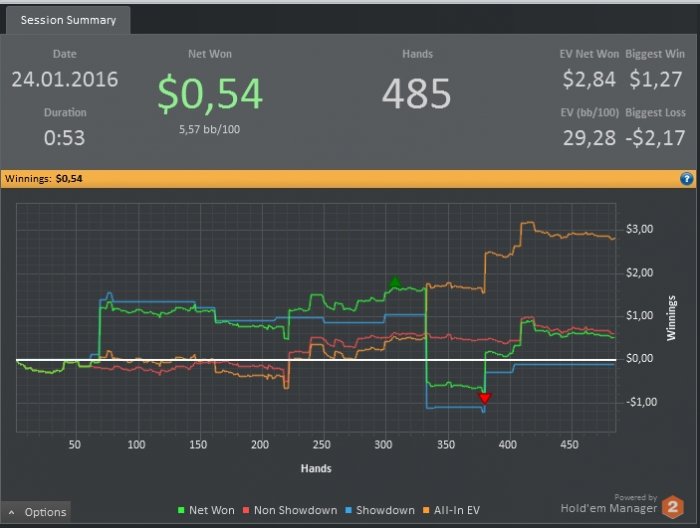The image size is (700, 528).
Task: Click the Duration header label
Action: pyautogui.click(x=65, y=112)
